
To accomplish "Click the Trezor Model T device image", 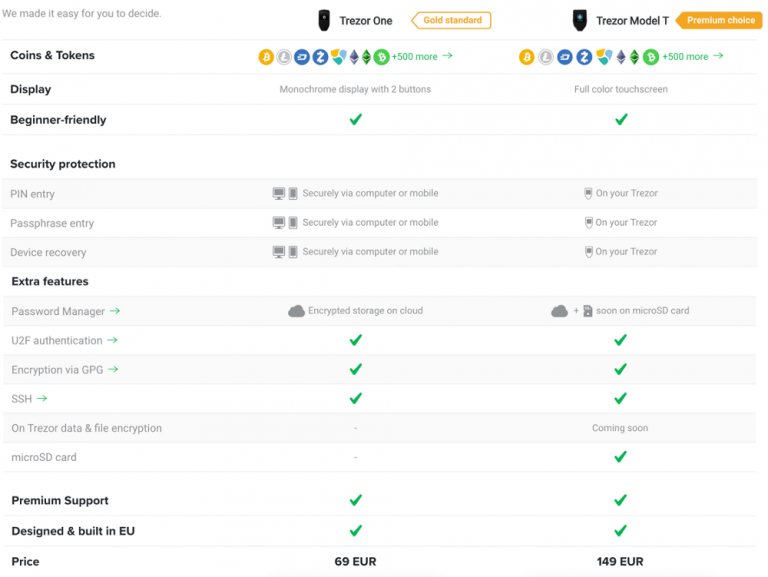I will tap(580, 21).
